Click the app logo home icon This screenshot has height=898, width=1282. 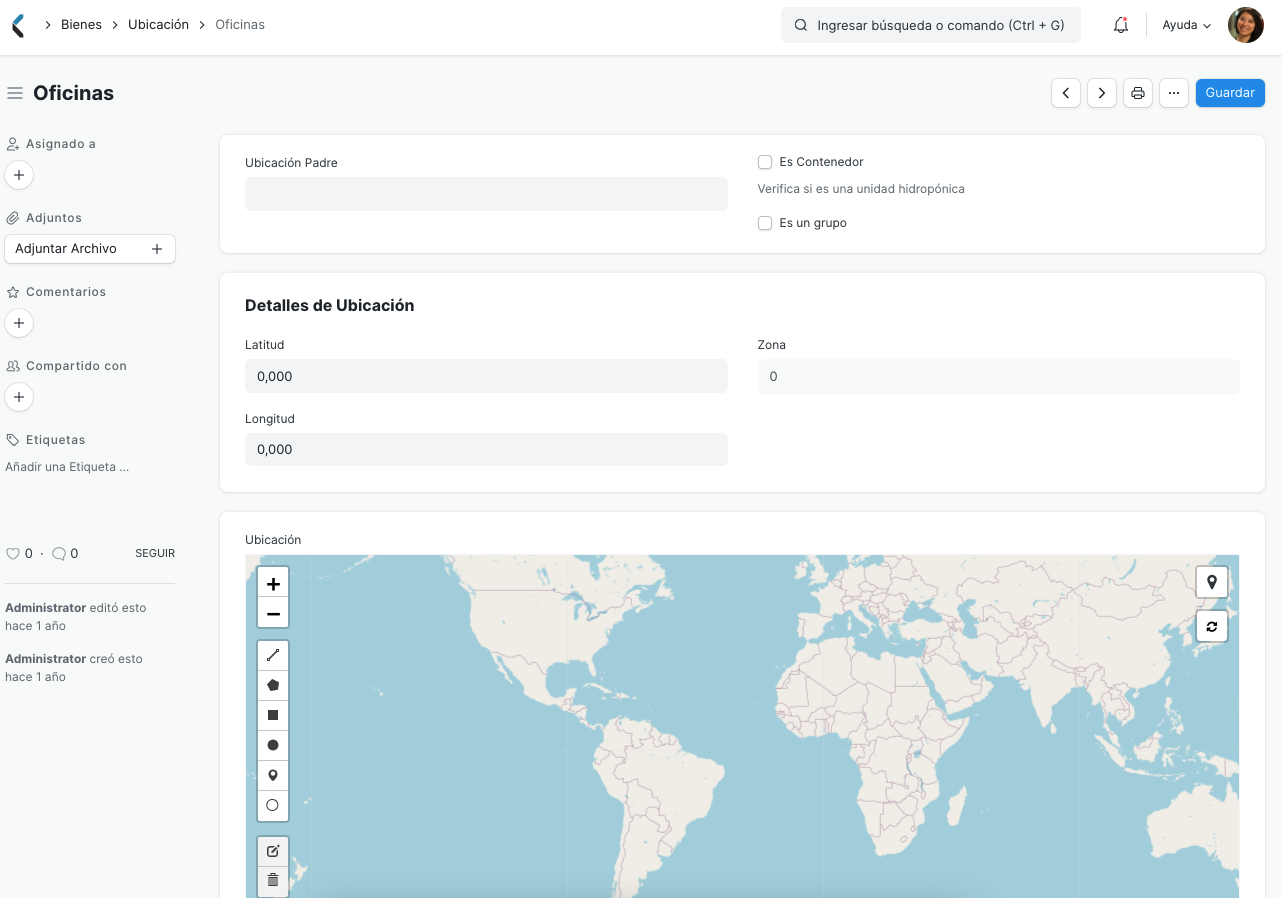coord(17,25)
